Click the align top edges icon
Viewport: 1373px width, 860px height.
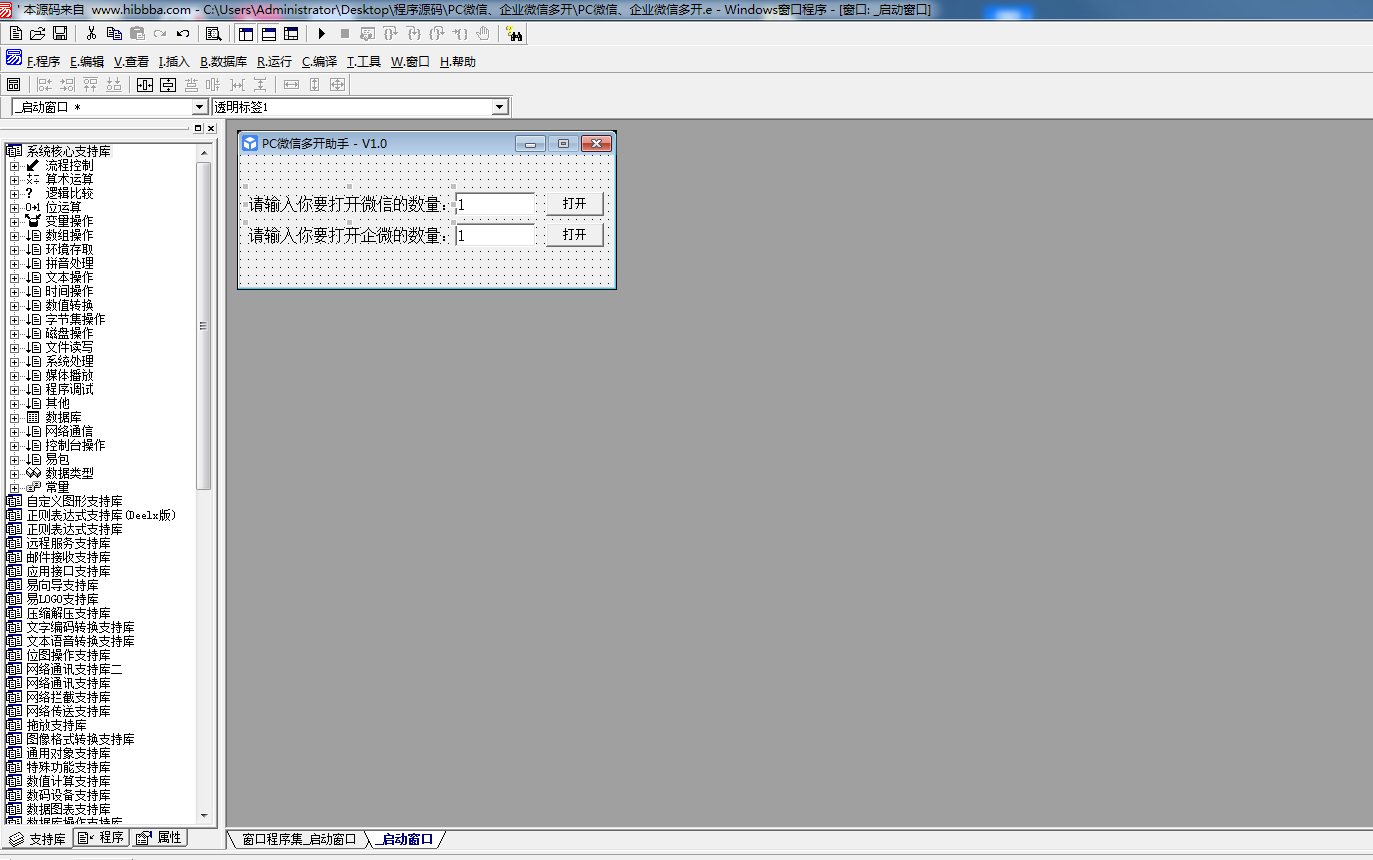point(90,85)
